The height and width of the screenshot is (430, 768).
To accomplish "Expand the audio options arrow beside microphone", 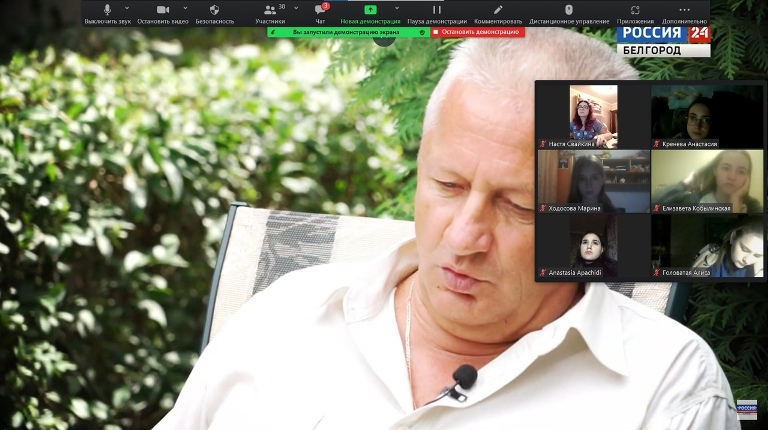I will tap(128, 8).
